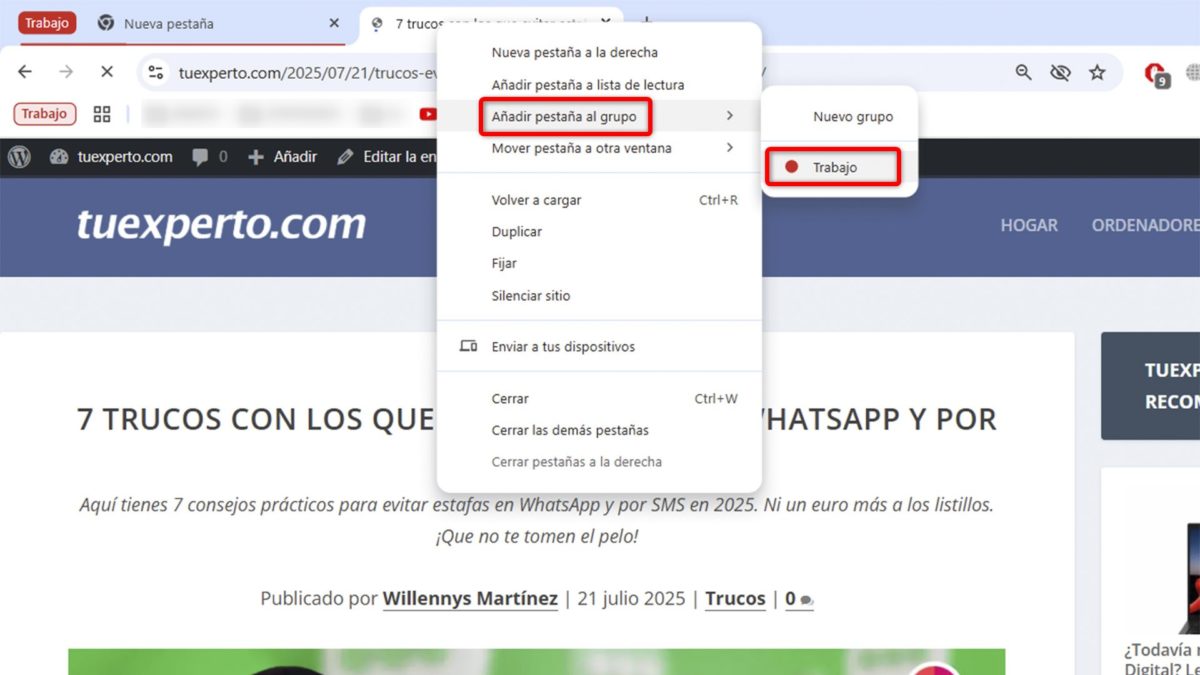The width and height of the screenshot is (1200, 675).
Task: Click the tuexperto.com site logo
Action: (x=221, y=225)
